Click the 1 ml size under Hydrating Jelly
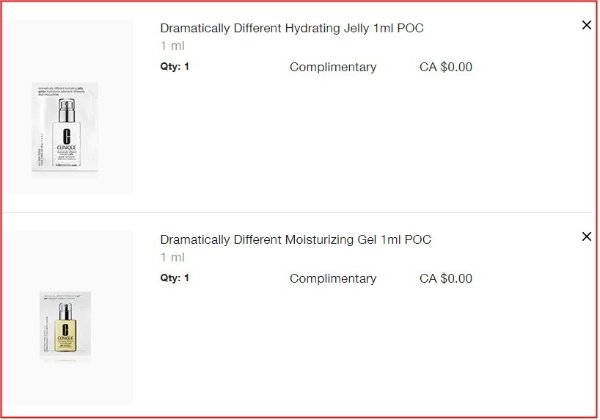 click(x=173, y=46)
